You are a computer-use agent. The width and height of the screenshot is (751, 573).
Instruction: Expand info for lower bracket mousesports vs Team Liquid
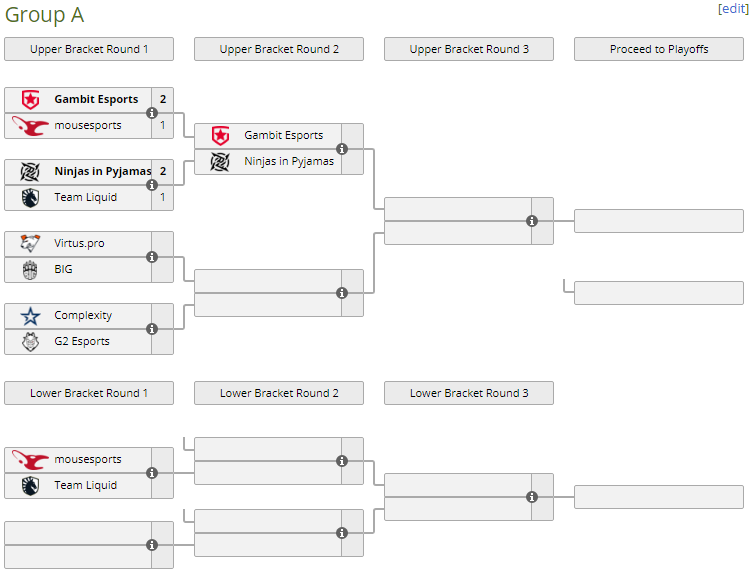pos(152,473)
